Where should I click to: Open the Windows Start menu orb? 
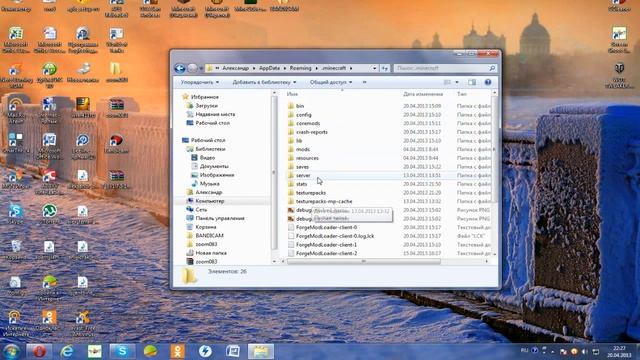click(x=11, y=351)
